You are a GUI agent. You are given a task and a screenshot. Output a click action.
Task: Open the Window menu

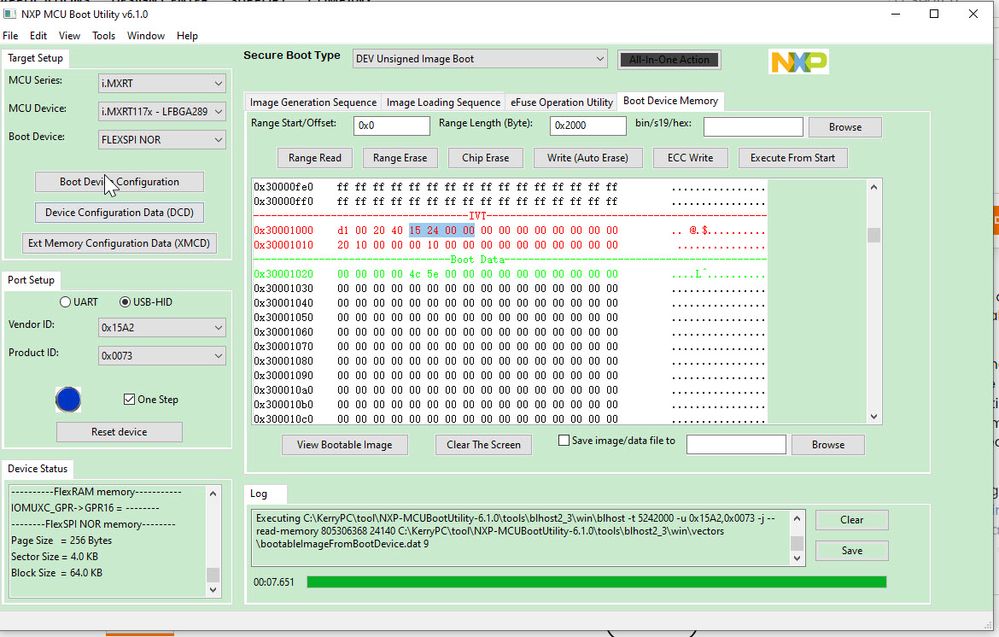click(146, 36)
